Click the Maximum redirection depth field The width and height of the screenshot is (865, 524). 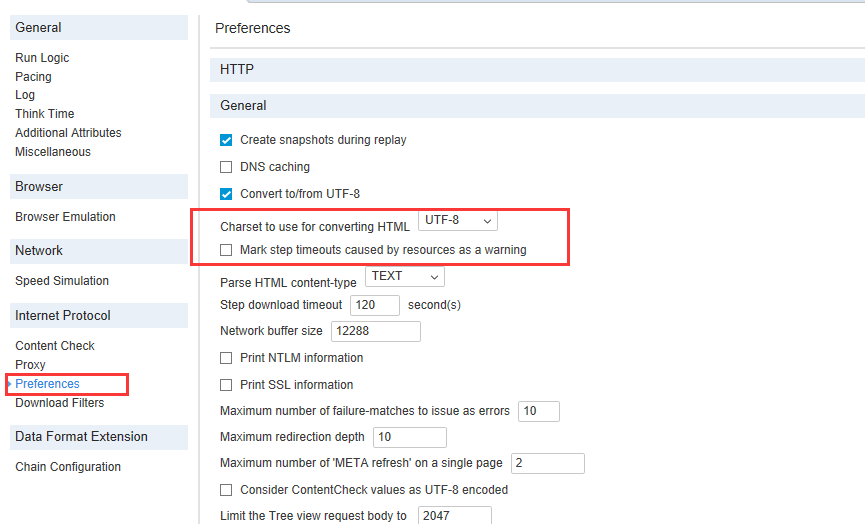tap(410, 437)
